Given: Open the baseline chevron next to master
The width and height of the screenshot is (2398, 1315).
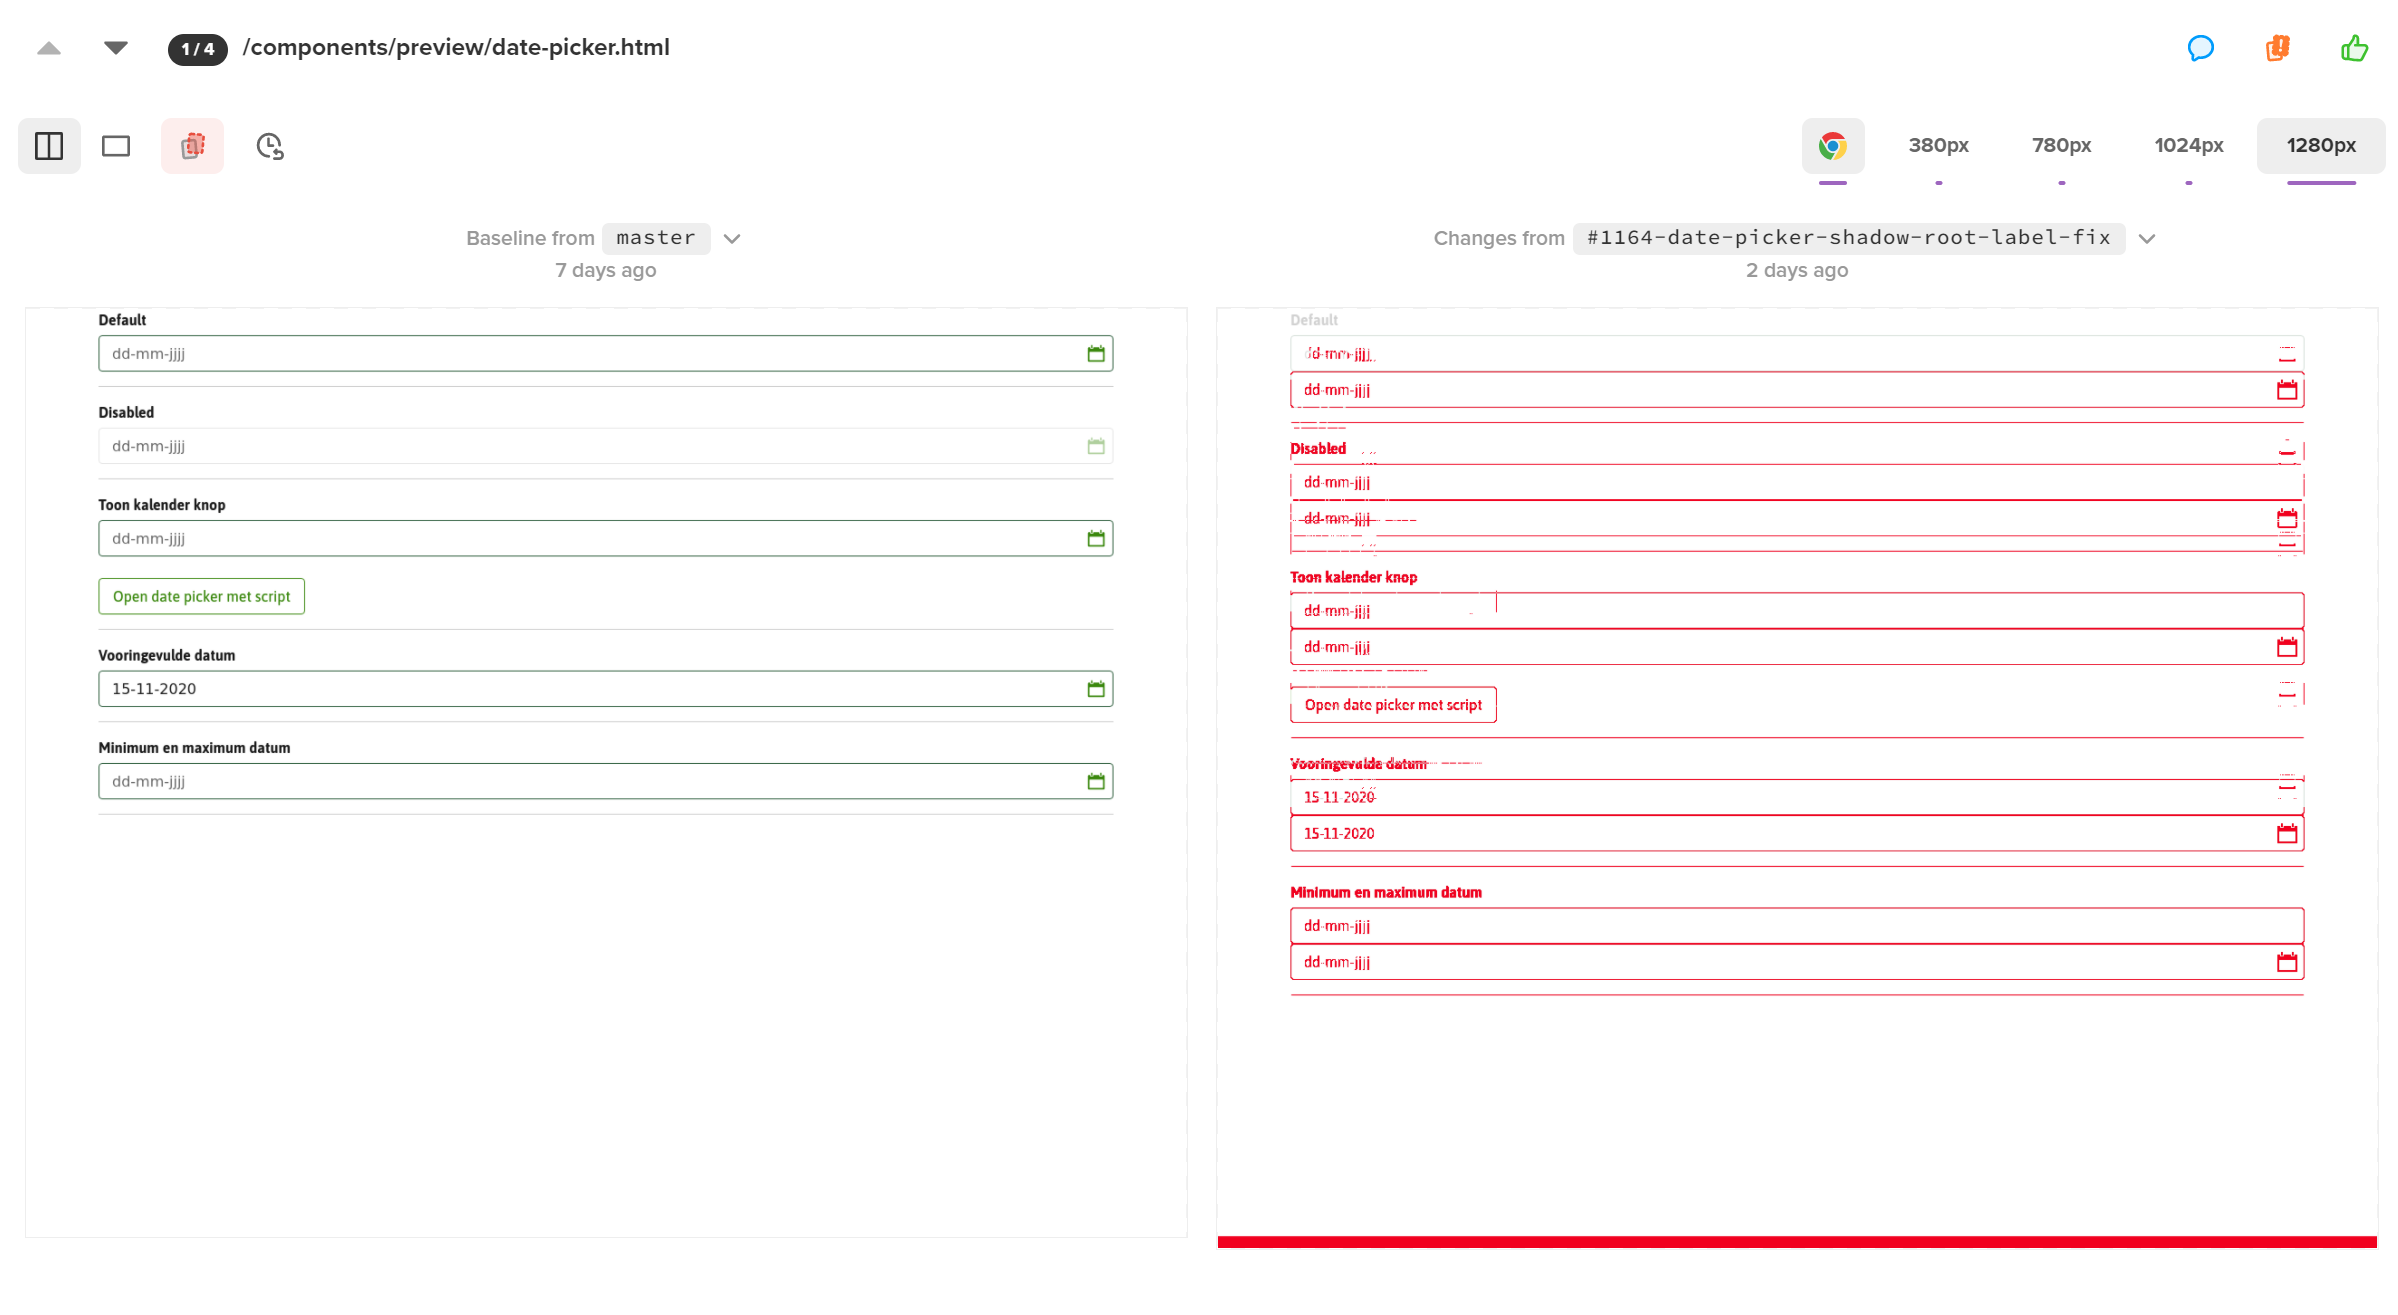Looking at the screenshot, I should pyautogui.click(x=731, y=239).
